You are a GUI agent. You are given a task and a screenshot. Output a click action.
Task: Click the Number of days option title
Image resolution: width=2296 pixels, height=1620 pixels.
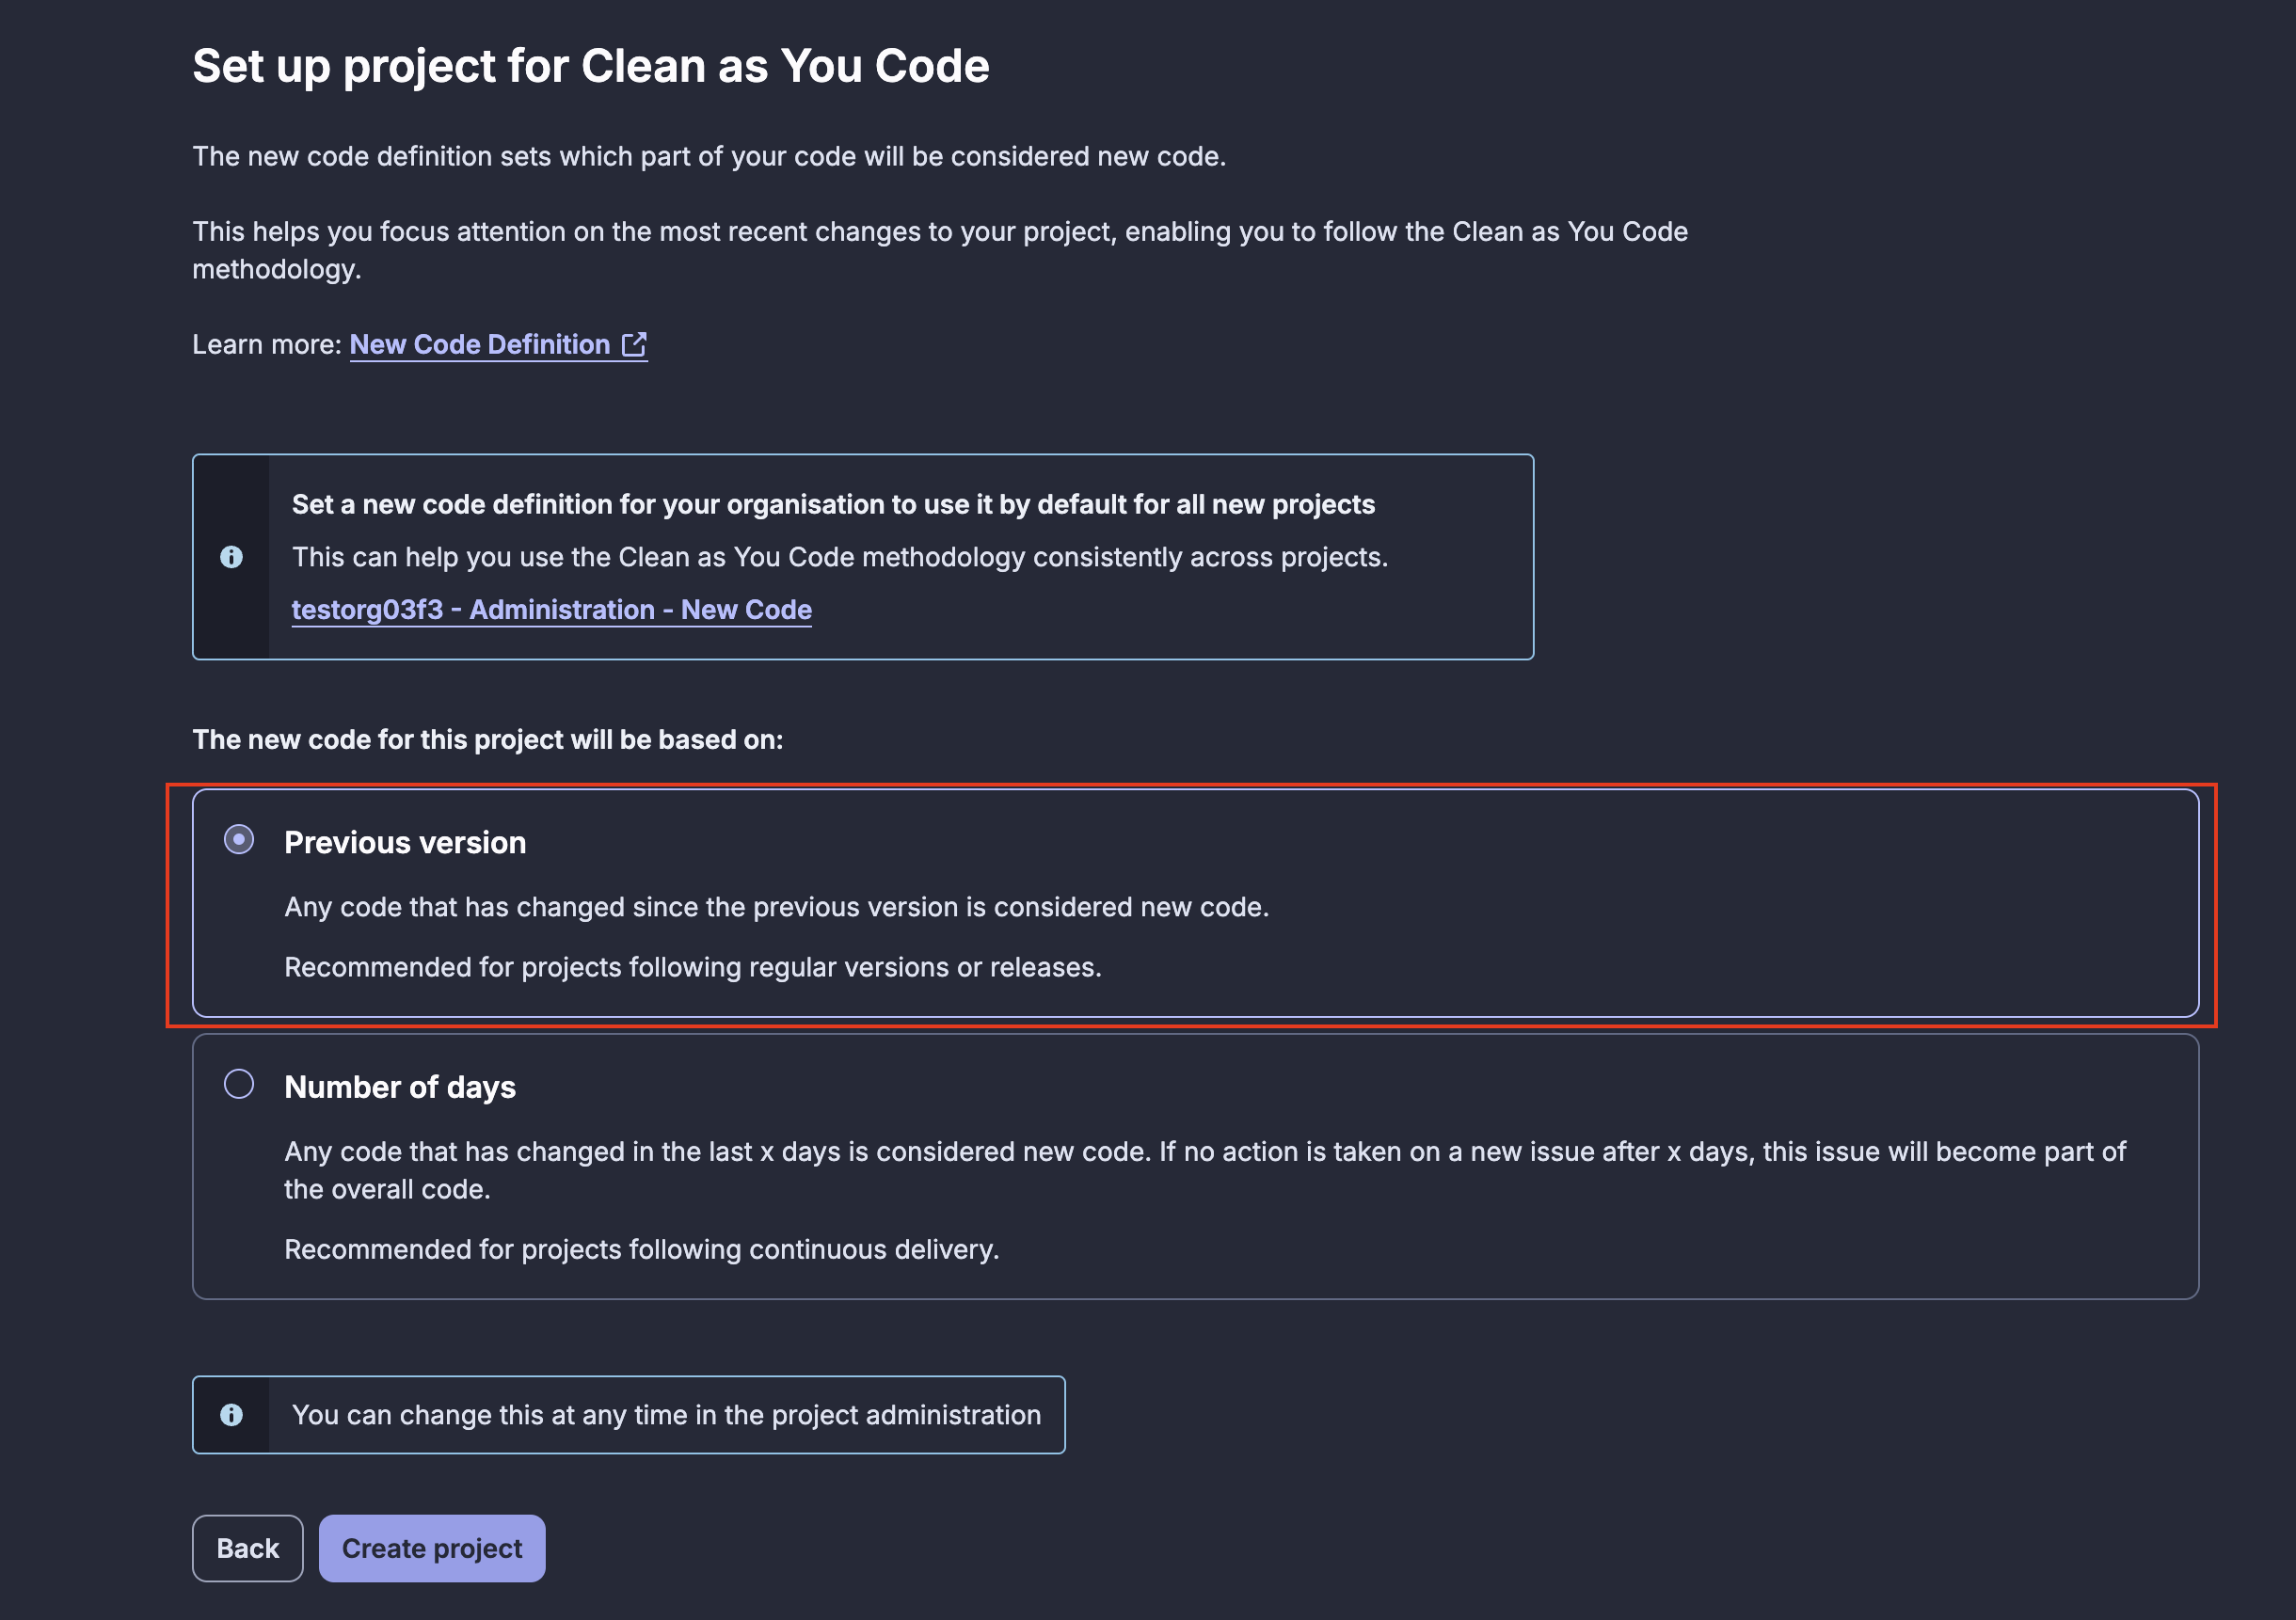pyautogui.click(x=400, y=1087)
